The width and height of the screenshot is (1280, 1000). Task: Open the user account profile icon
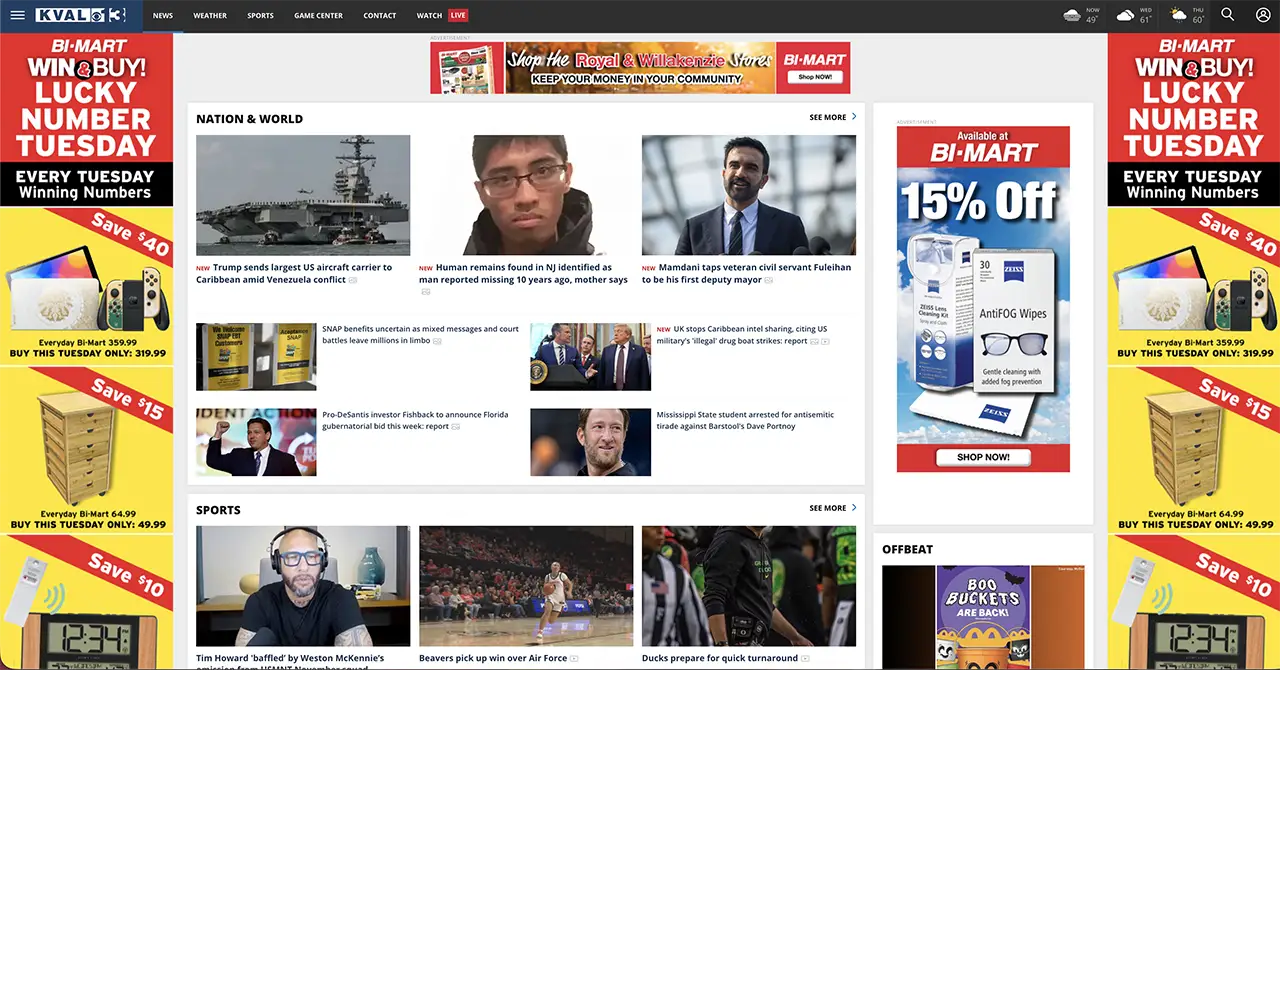[x=1263, y=15]
